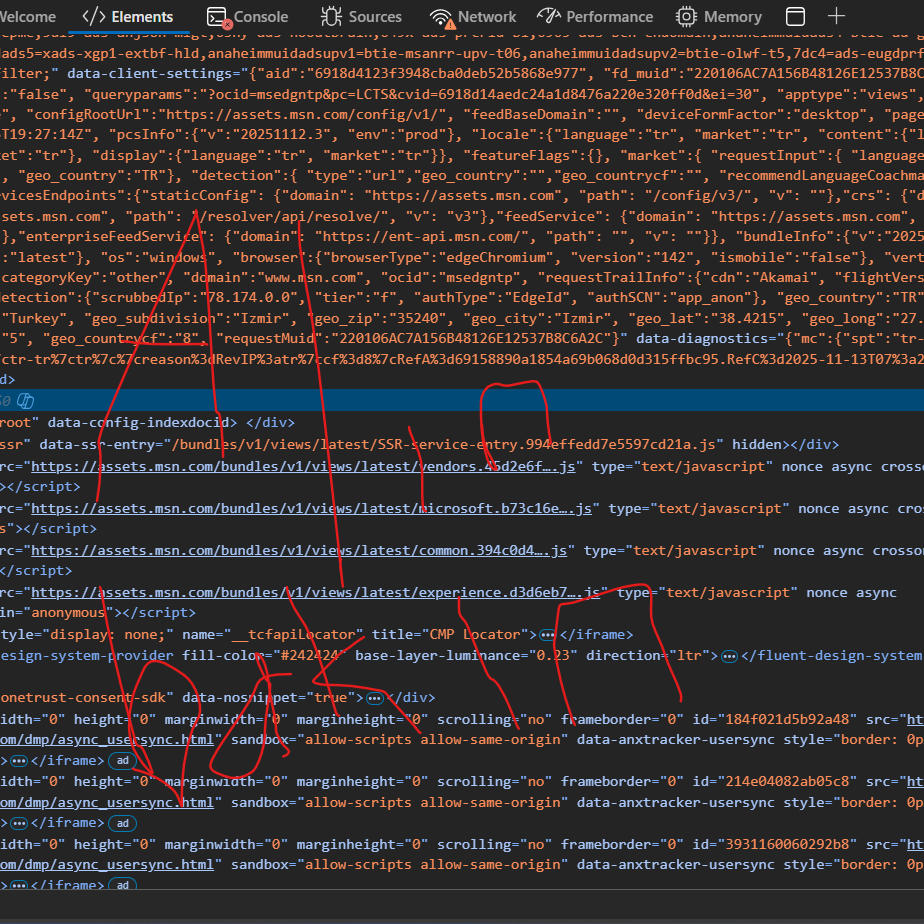
Task: Select the Performance tab
Action: point(595,17)
